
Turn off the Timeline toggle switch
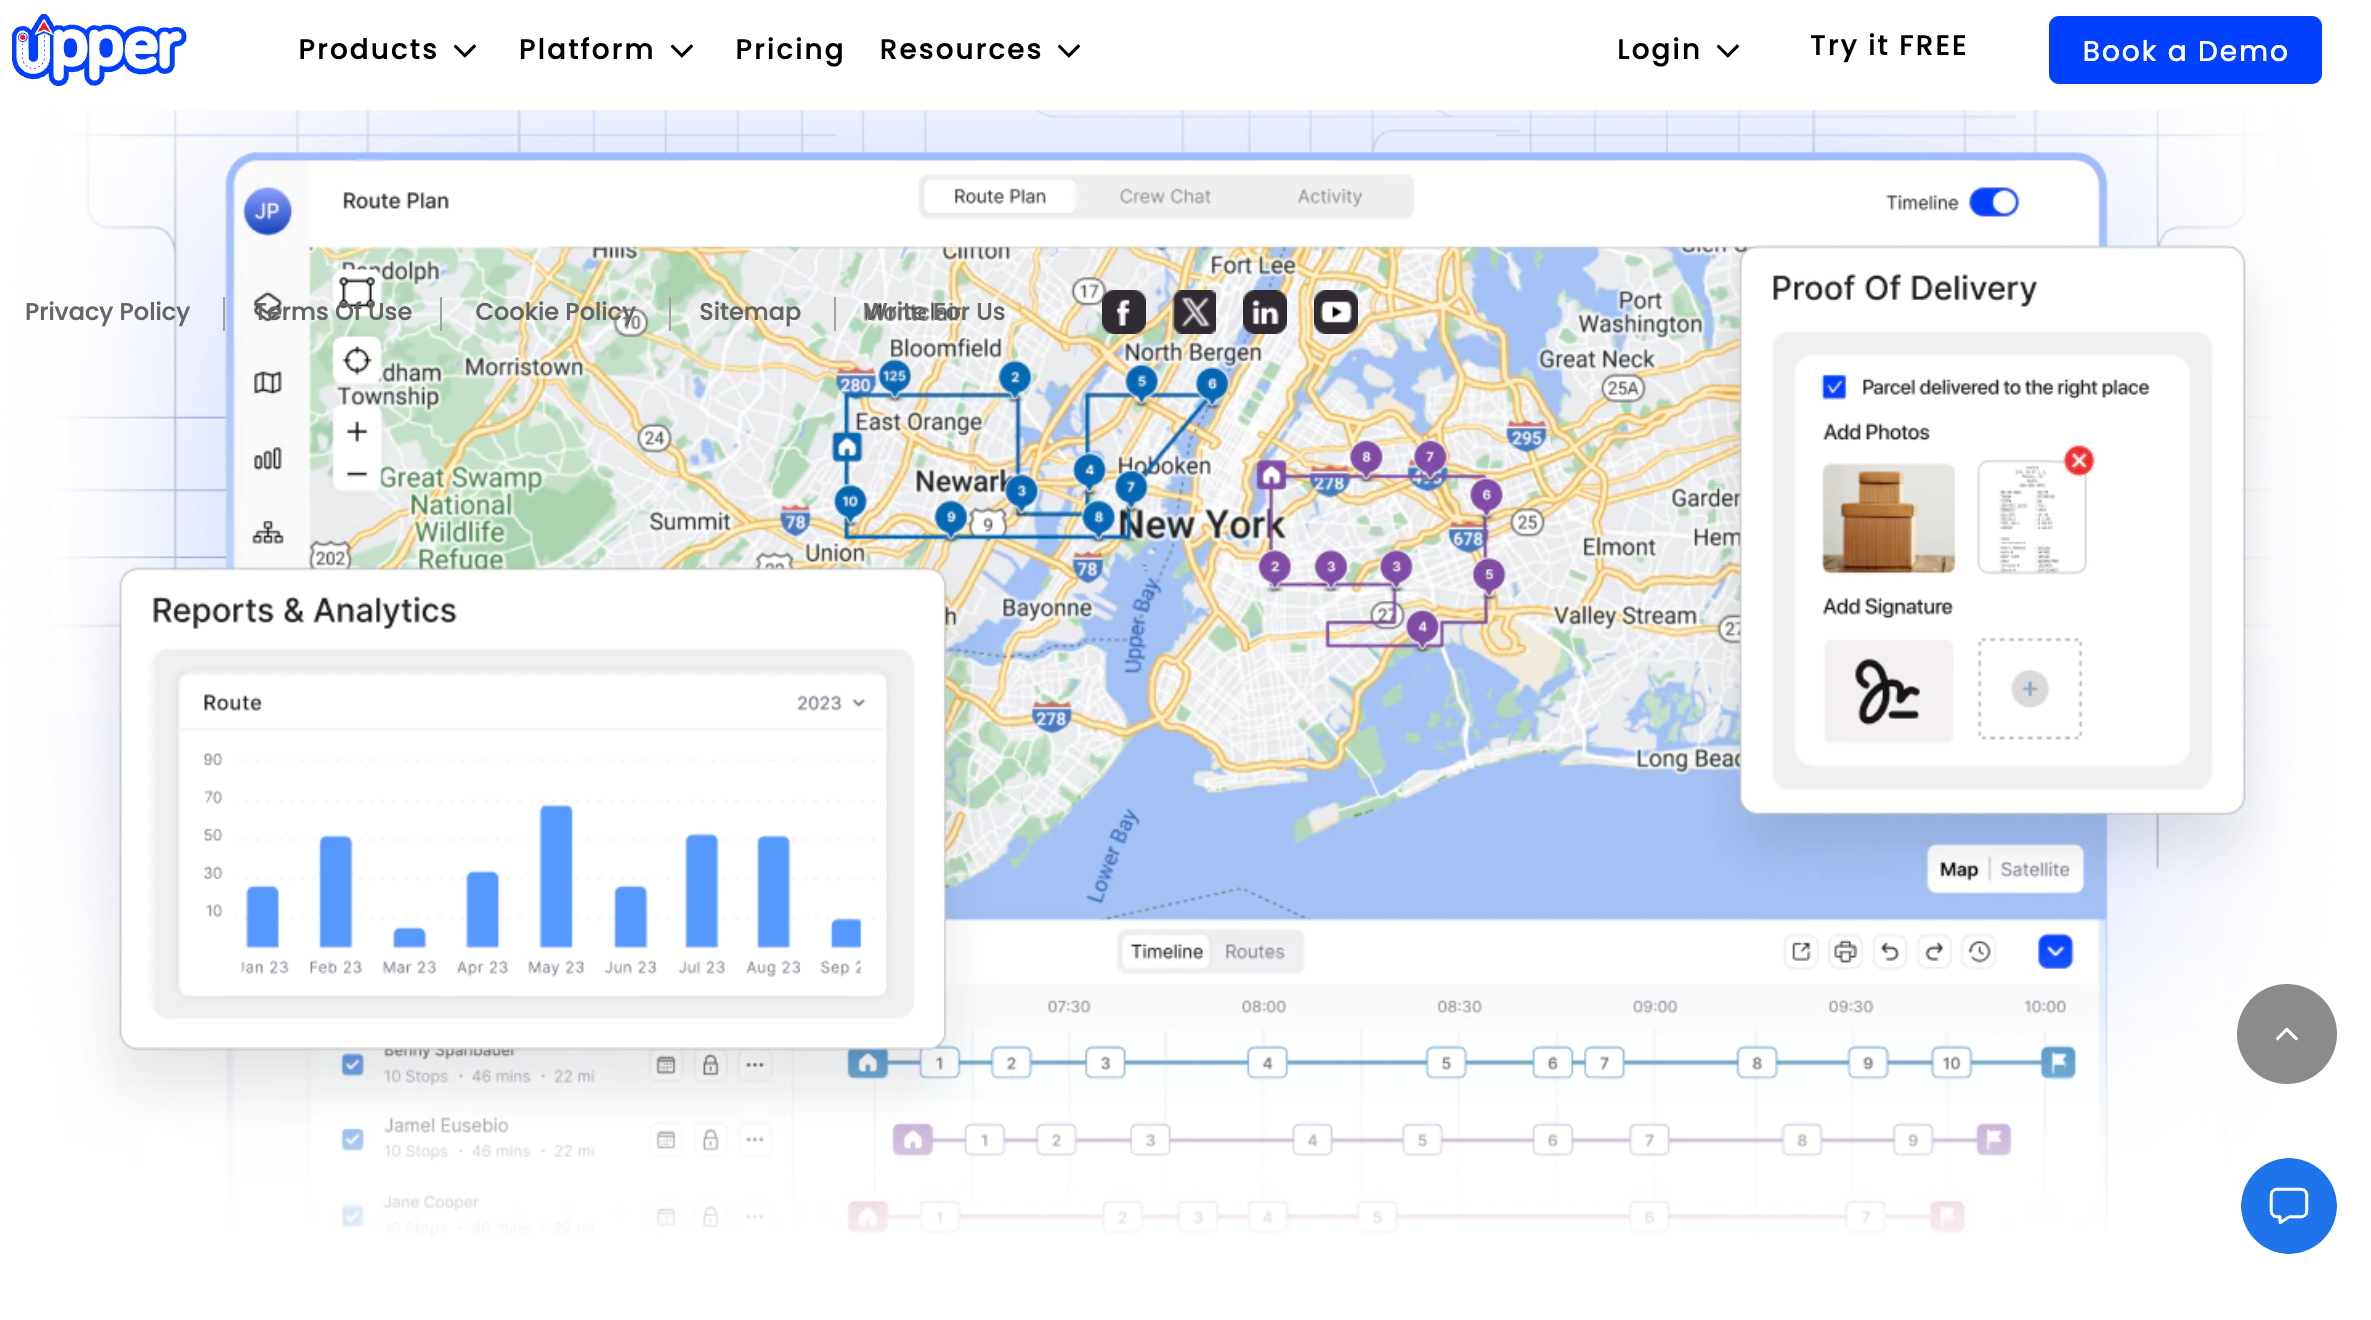click(x=1994, y=202)
